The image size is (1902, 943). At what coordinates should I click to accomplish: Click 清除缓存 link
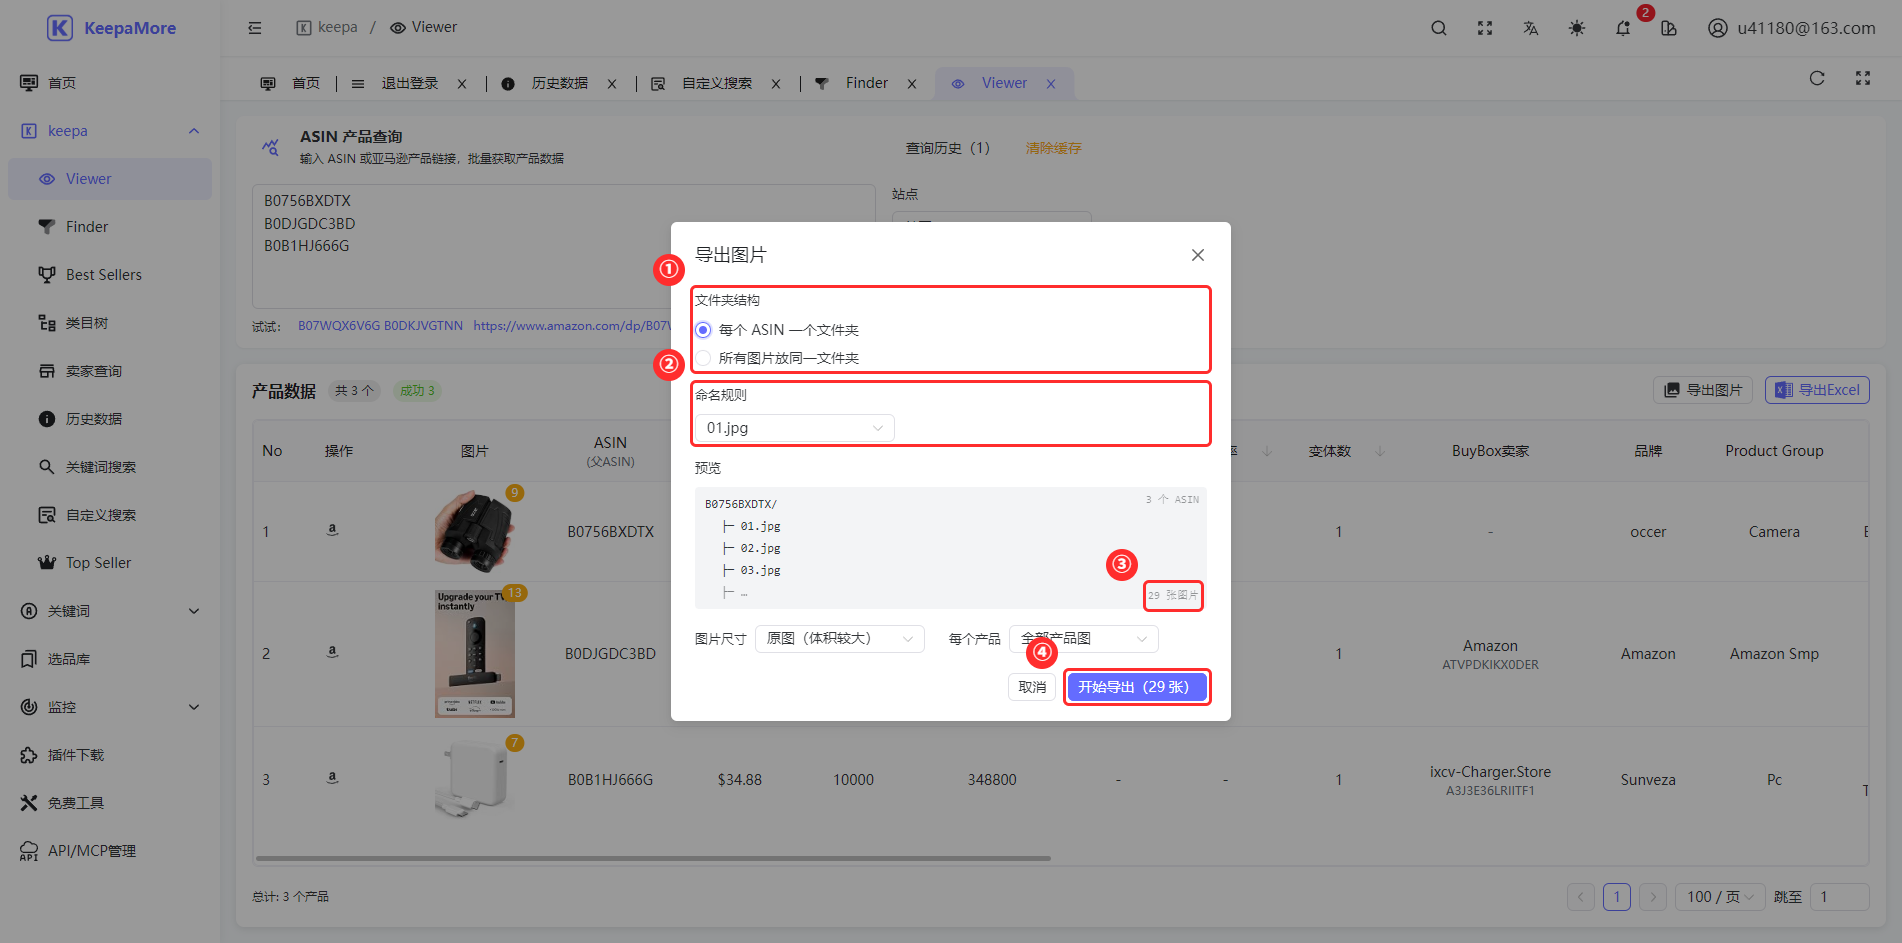point(1053,148)
